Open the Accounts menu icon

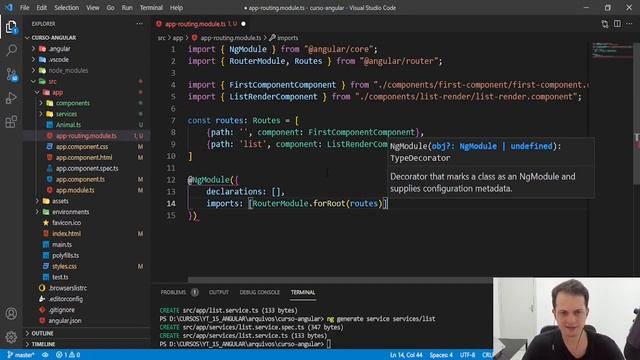11,313
